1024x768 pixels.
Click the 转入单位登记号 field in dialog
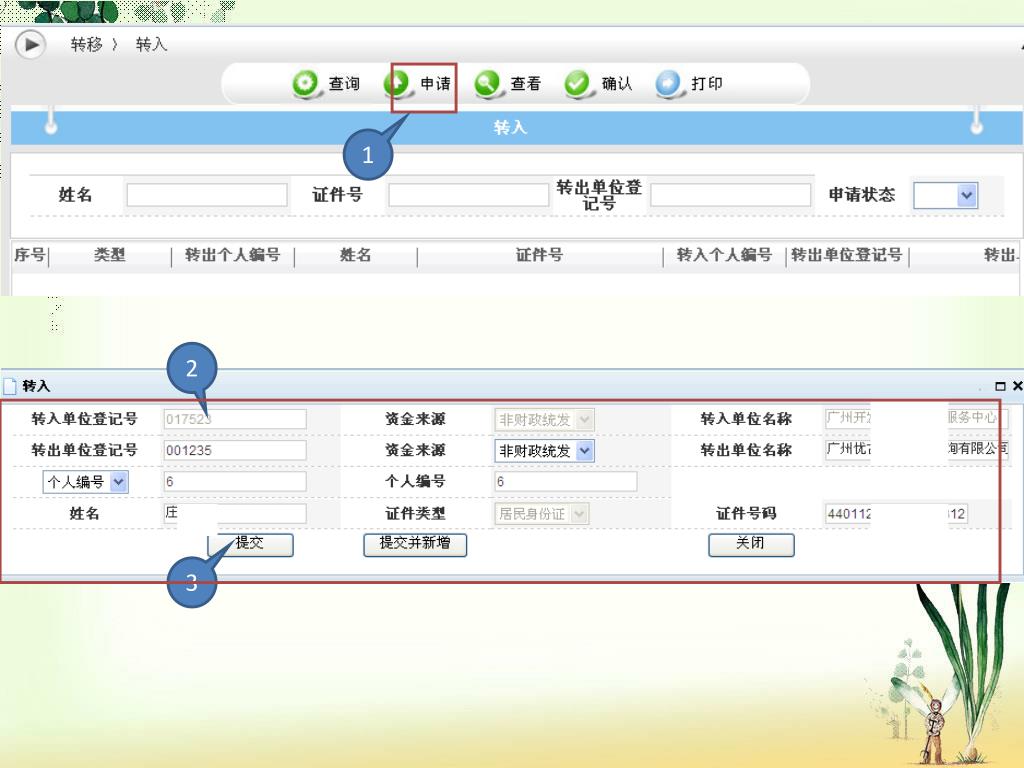[234, 419]
